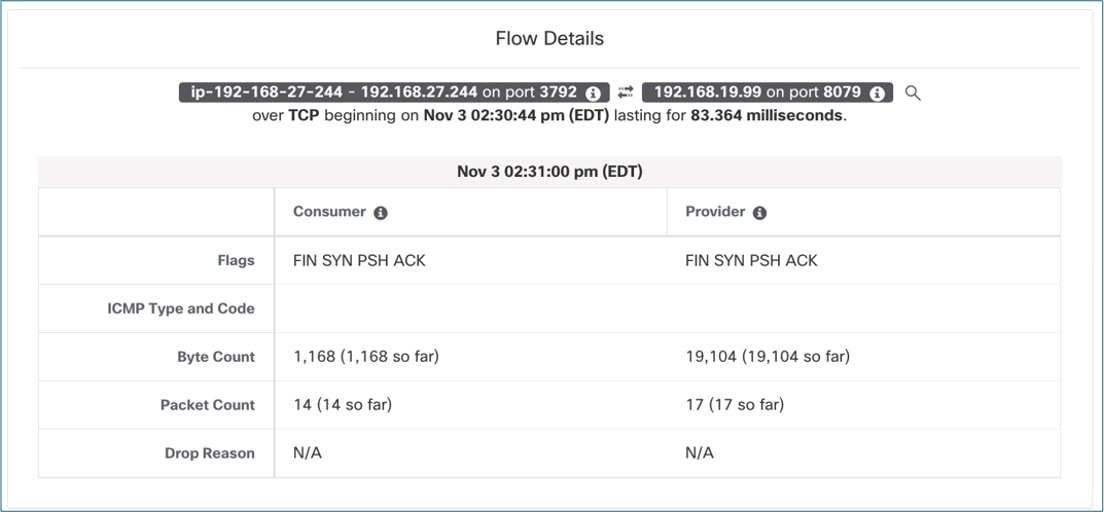The width and height of the screenshot is (1104, 512).
Task: Click the Nov 3 02:31:00 pm timestamp header
Action: 549,171
